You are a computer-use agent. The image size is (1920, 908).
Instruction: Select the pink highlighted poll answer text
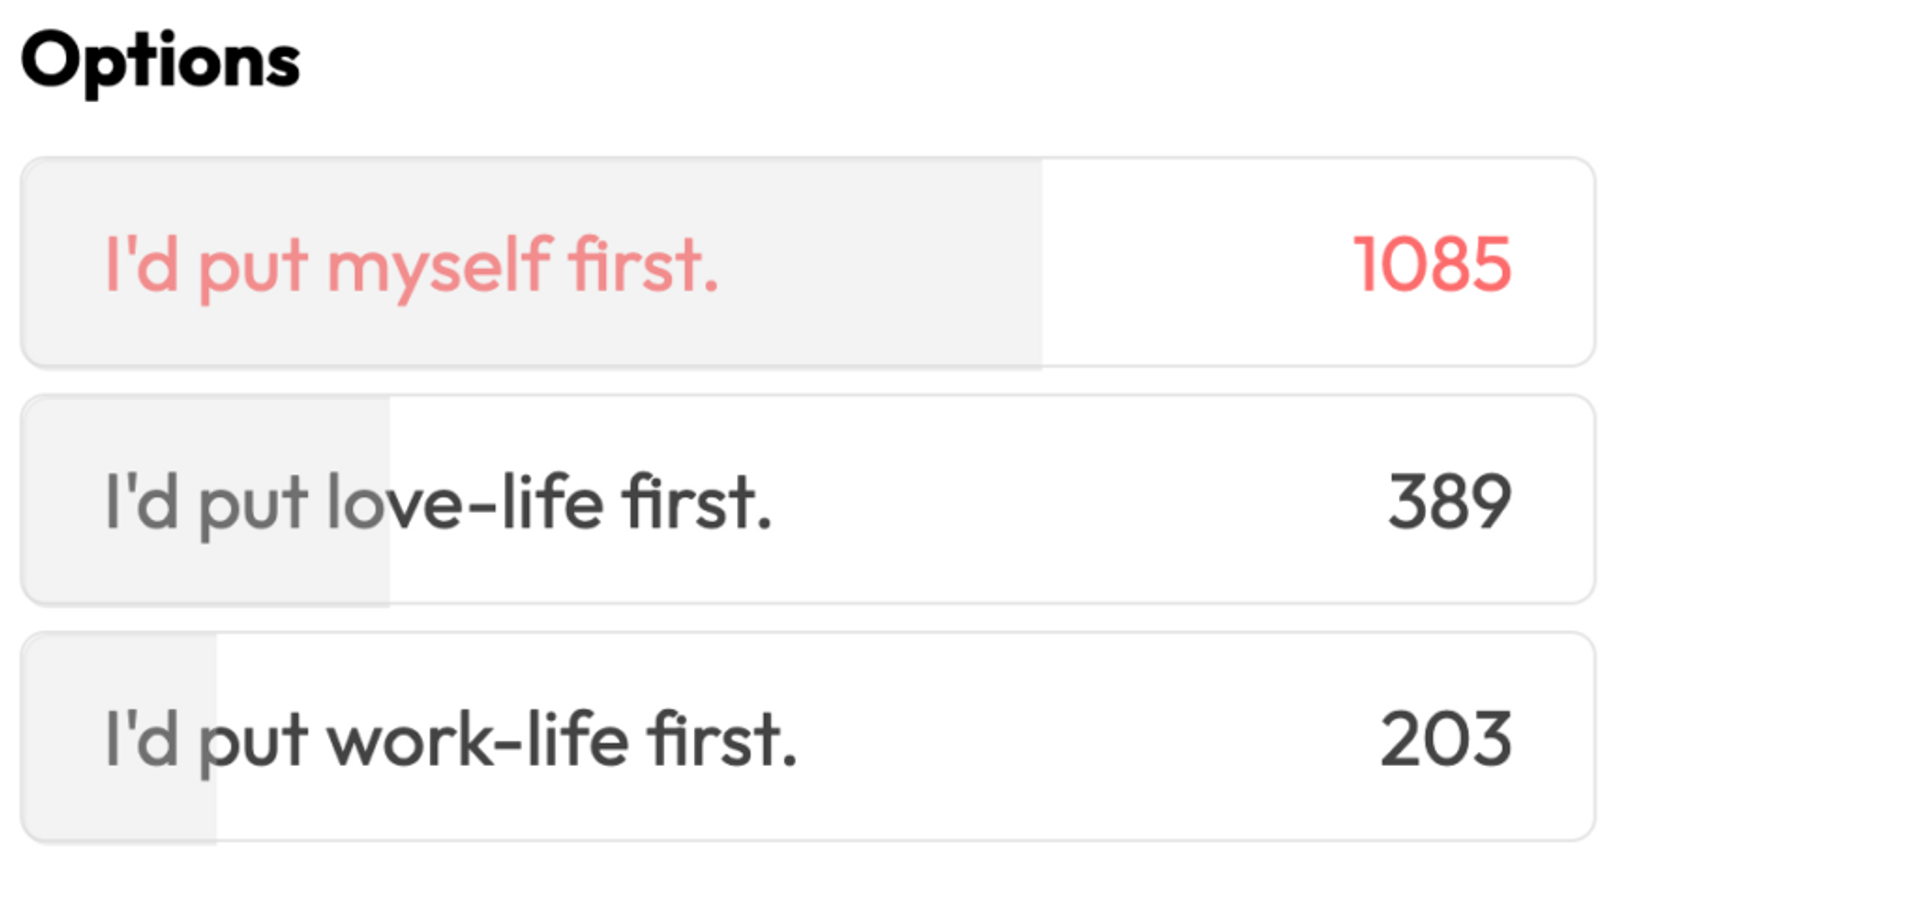(x=412, y=267)
